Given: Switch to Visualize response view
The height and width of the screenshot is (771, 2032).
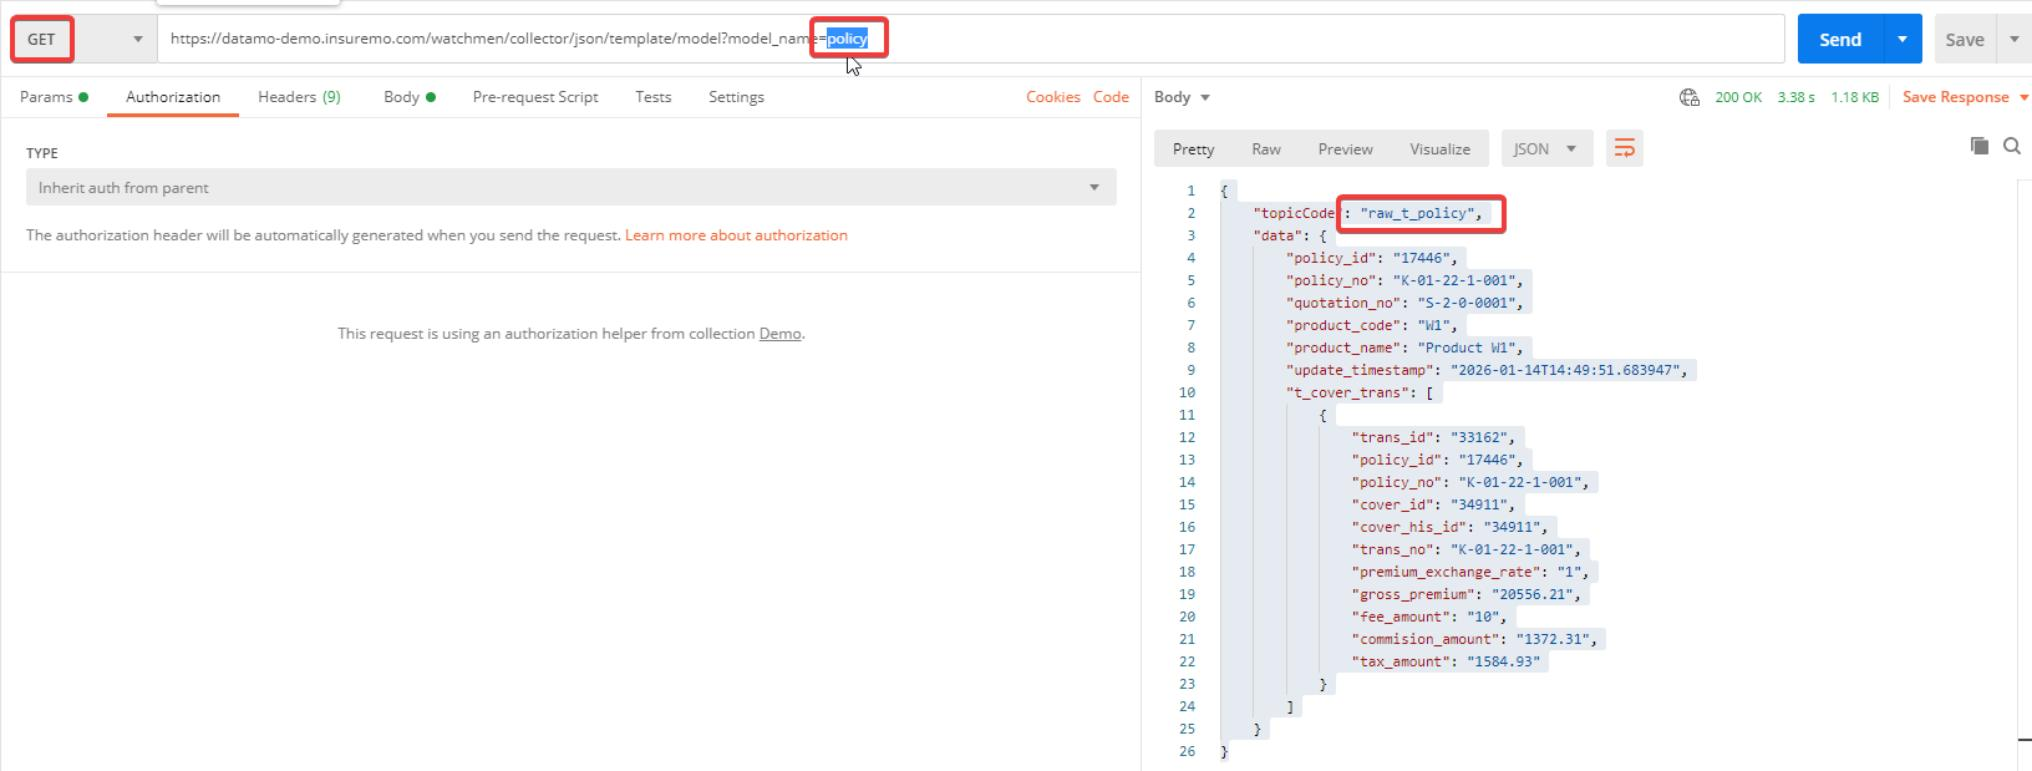Looking at the screenshot, I should [x=1440, y=149].
